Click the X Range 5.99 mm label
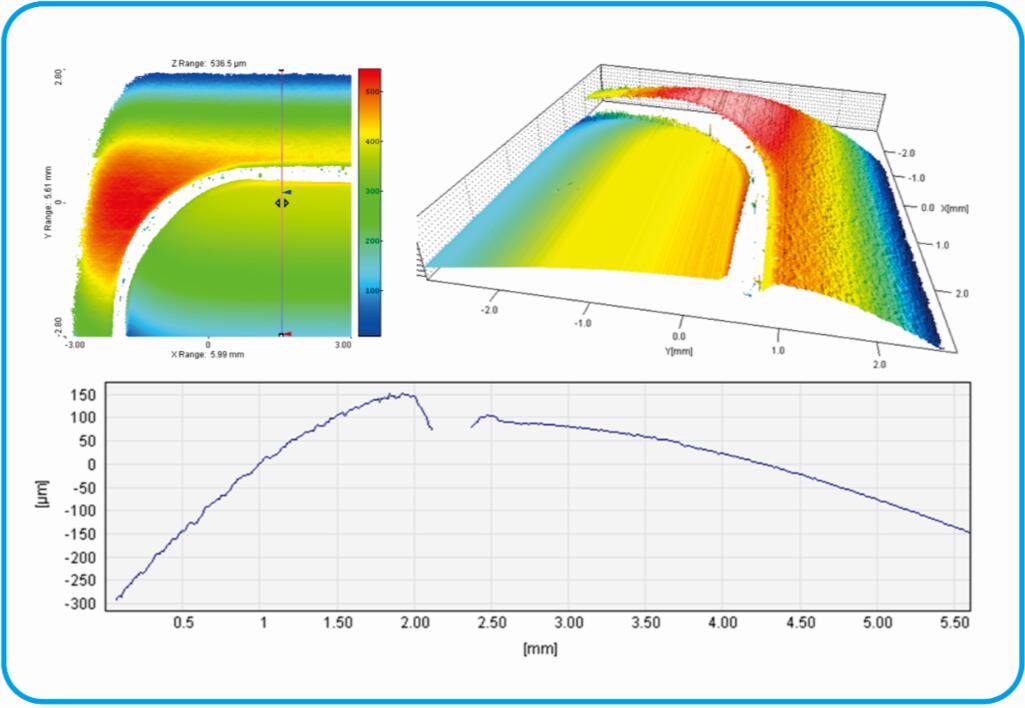The width and height of the screenshot is (1025, 708). coord(208,355)
